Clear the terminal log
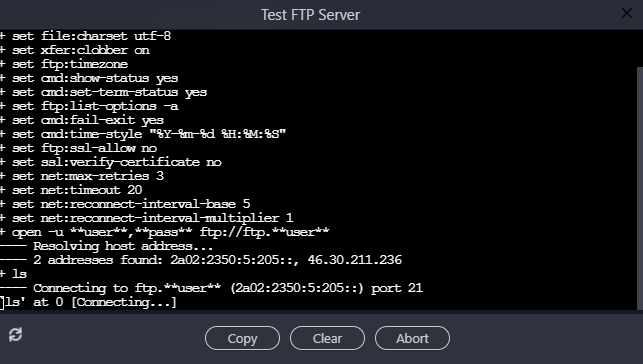 coord(327,338)
